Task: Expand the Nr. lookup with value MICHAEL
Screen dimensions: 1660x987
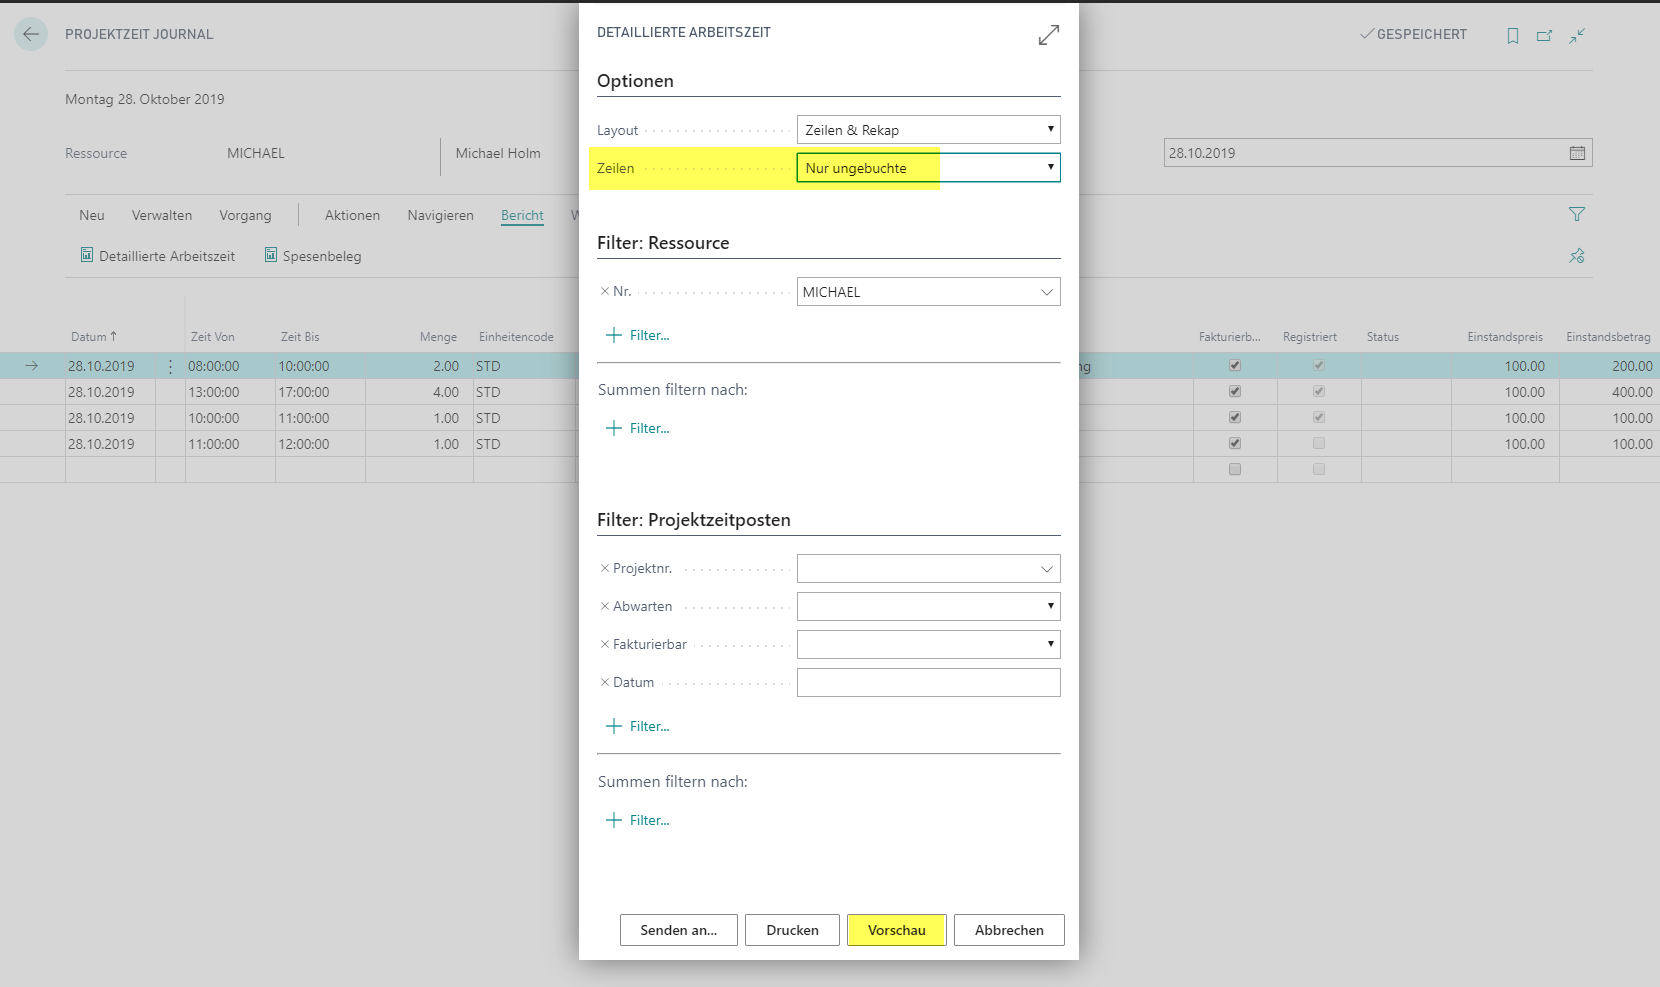Action: [x=1047, y=292]
